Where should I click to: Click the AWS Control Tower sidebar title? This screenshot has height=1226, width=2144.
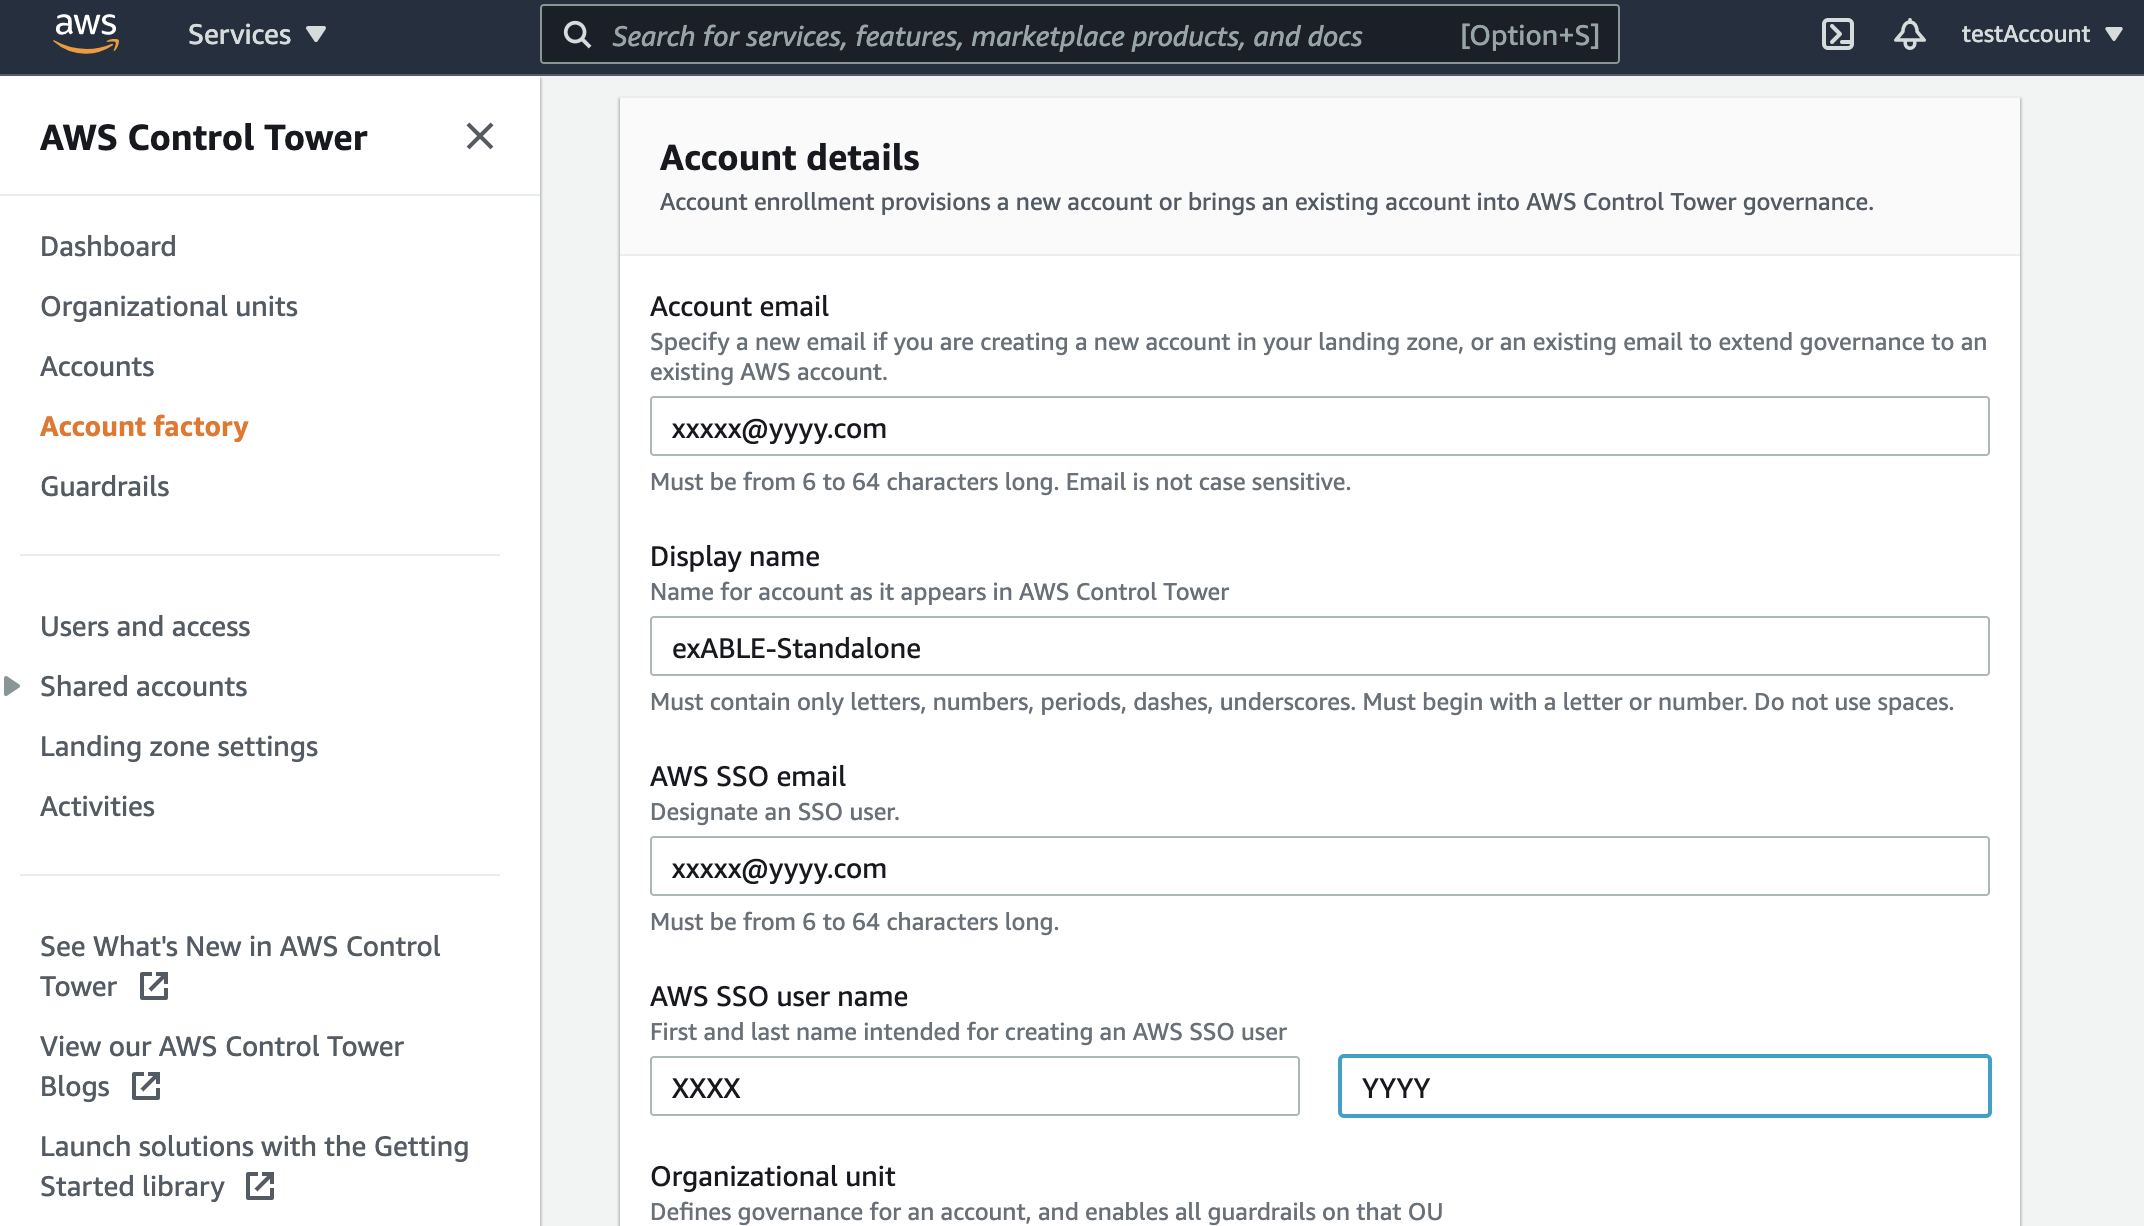[204, 137]
